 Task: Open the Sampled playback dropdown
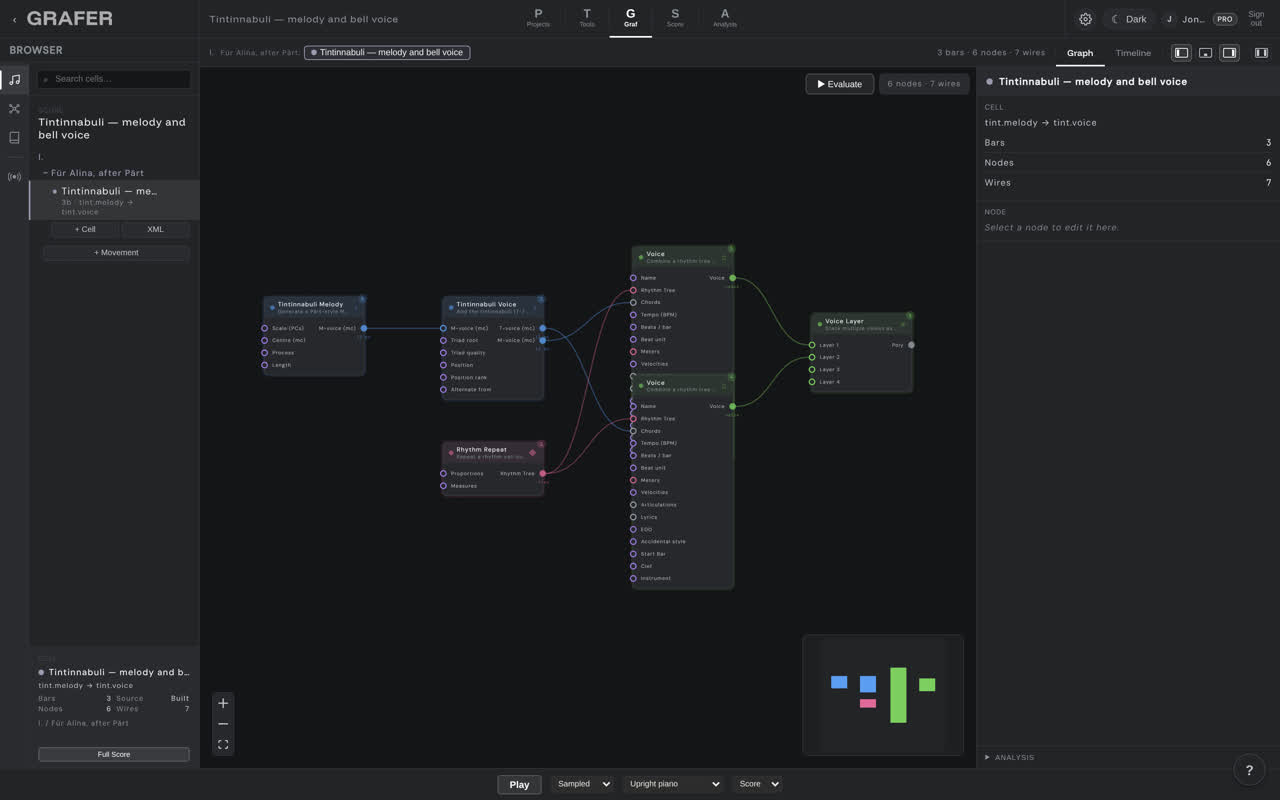[581, 784]
